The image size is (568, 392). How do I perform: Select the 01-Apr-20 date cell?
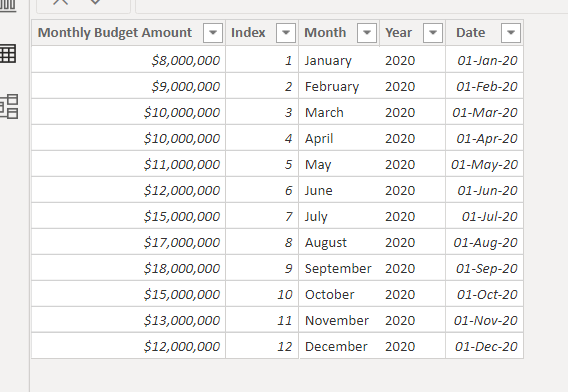[x=484, y=138]
